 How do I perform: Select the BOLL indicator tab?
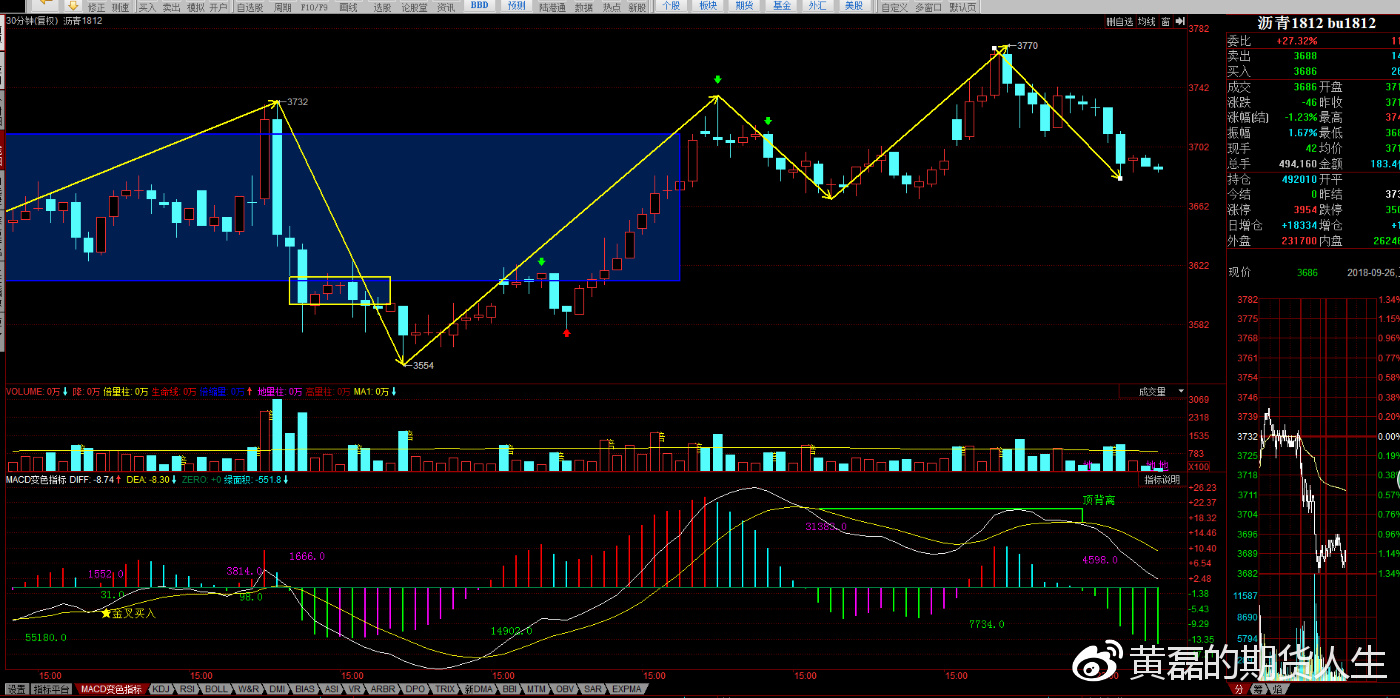217,689
